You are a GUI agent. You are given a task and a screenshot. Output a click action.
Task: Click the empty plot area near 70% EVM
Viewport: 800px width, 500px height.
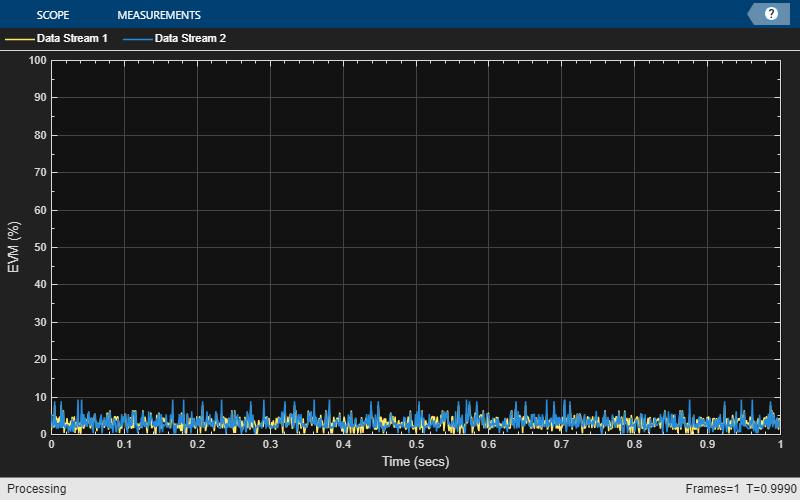(x=415, y=172)
